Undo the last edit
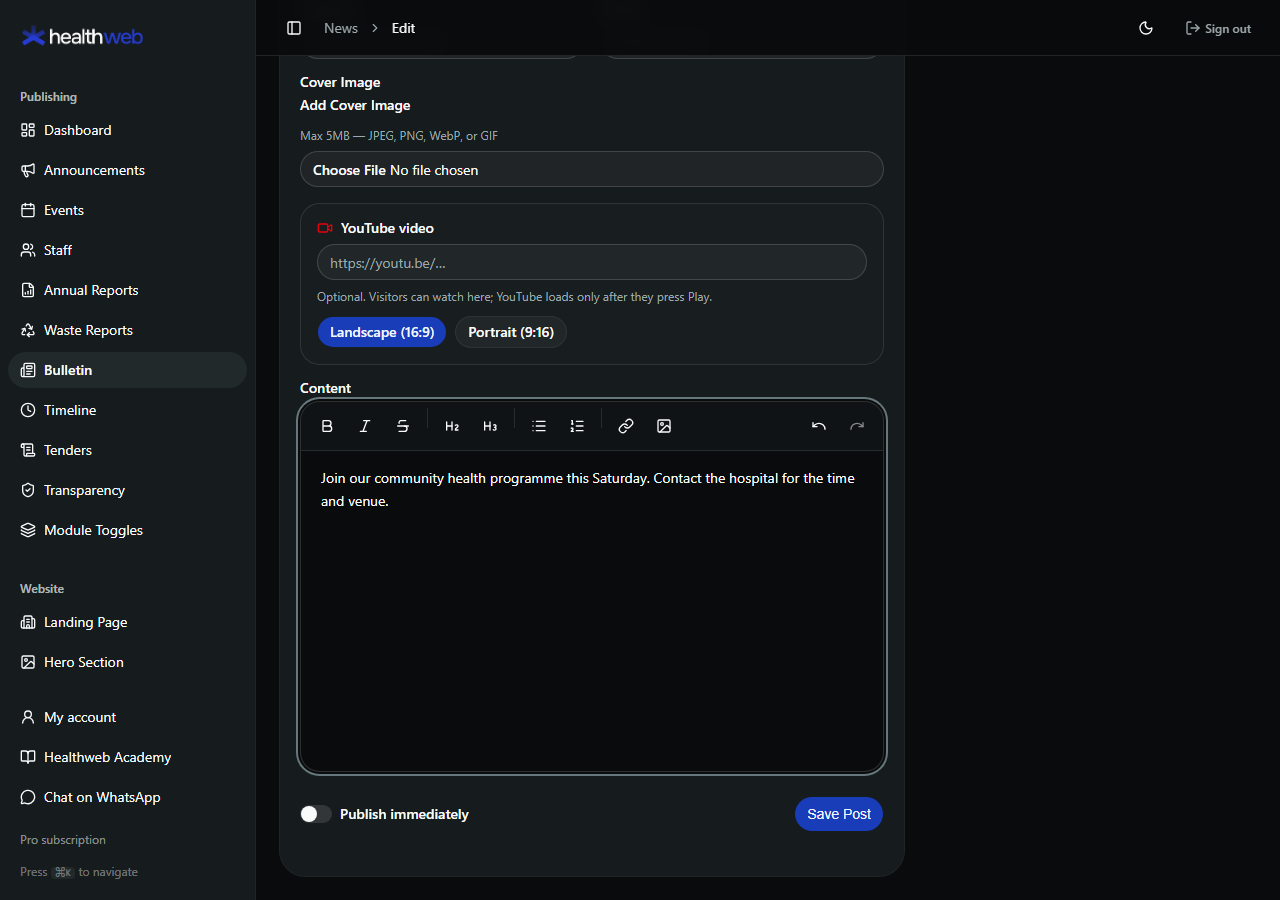Viewport: 1280px width, 900px height. [819, 426]
